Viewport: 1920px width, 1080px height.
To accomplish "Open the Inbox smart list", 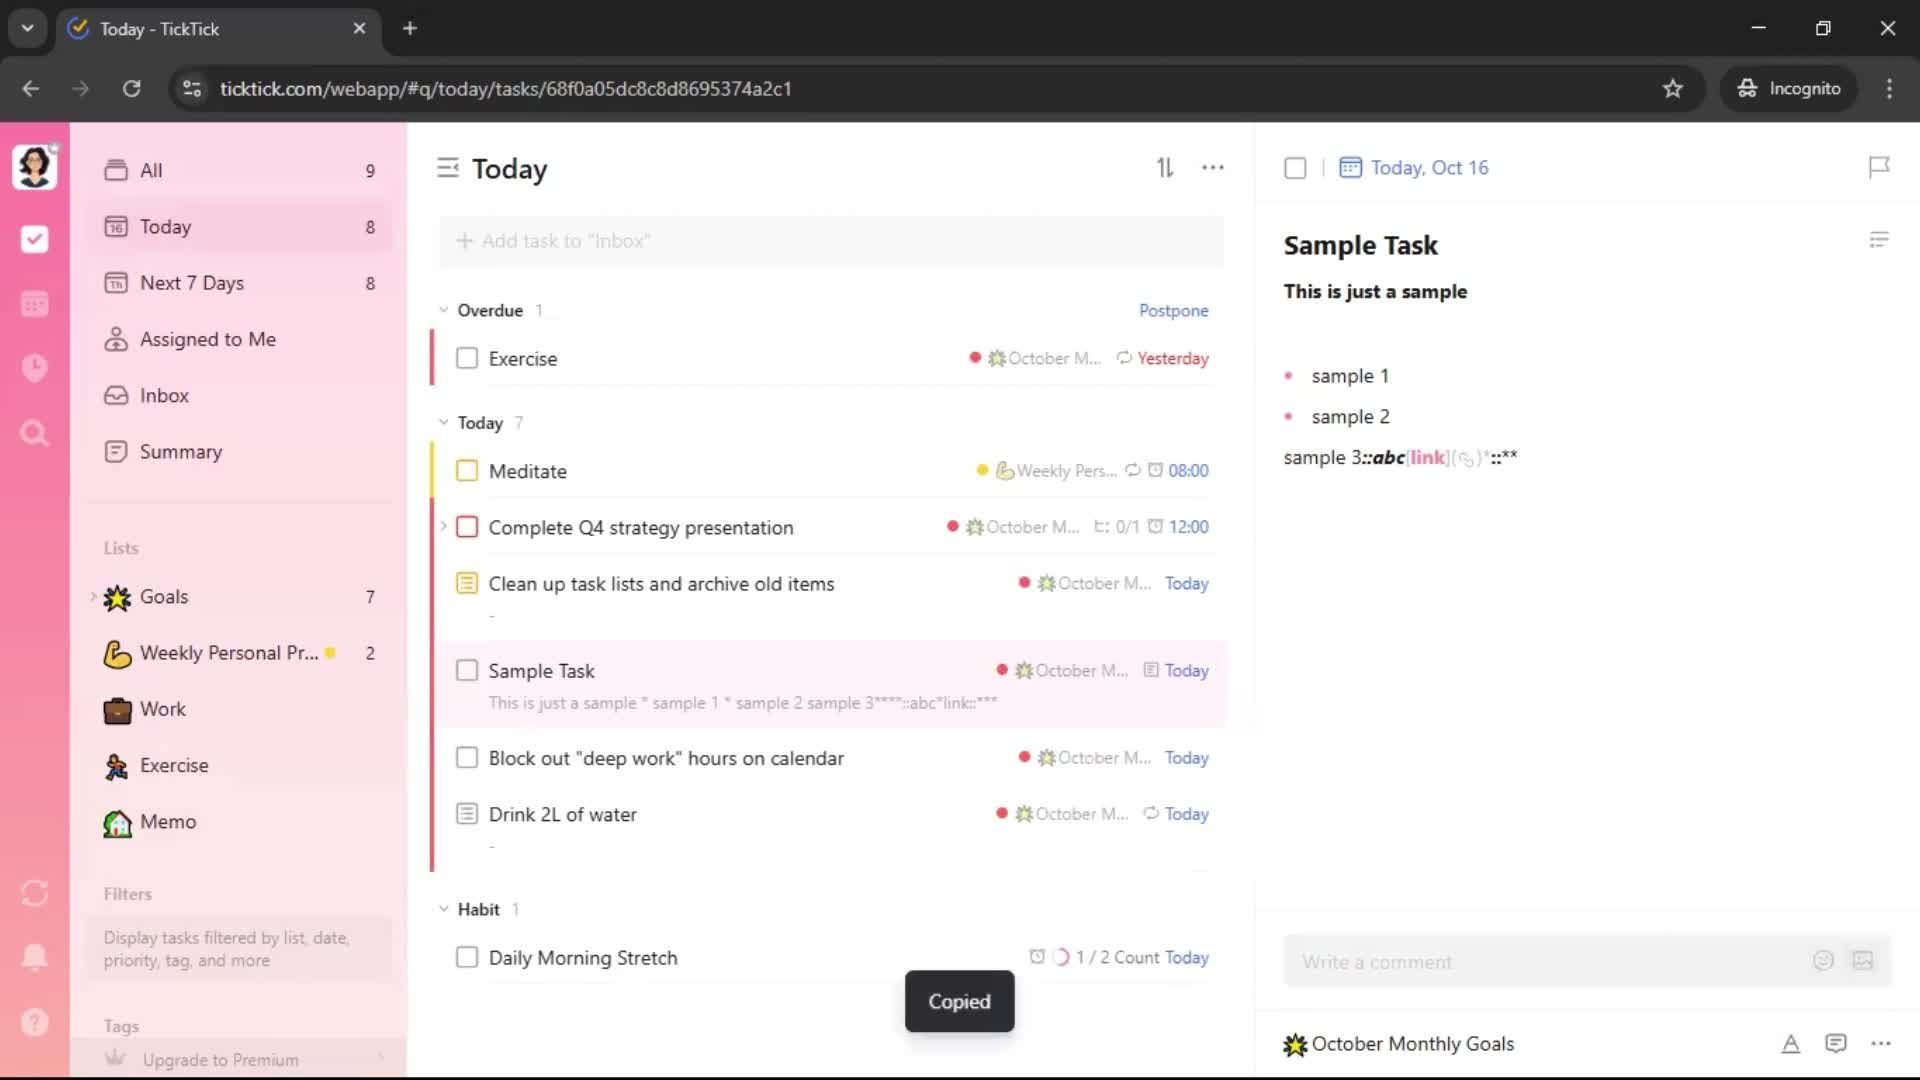I will click(164, 395).
